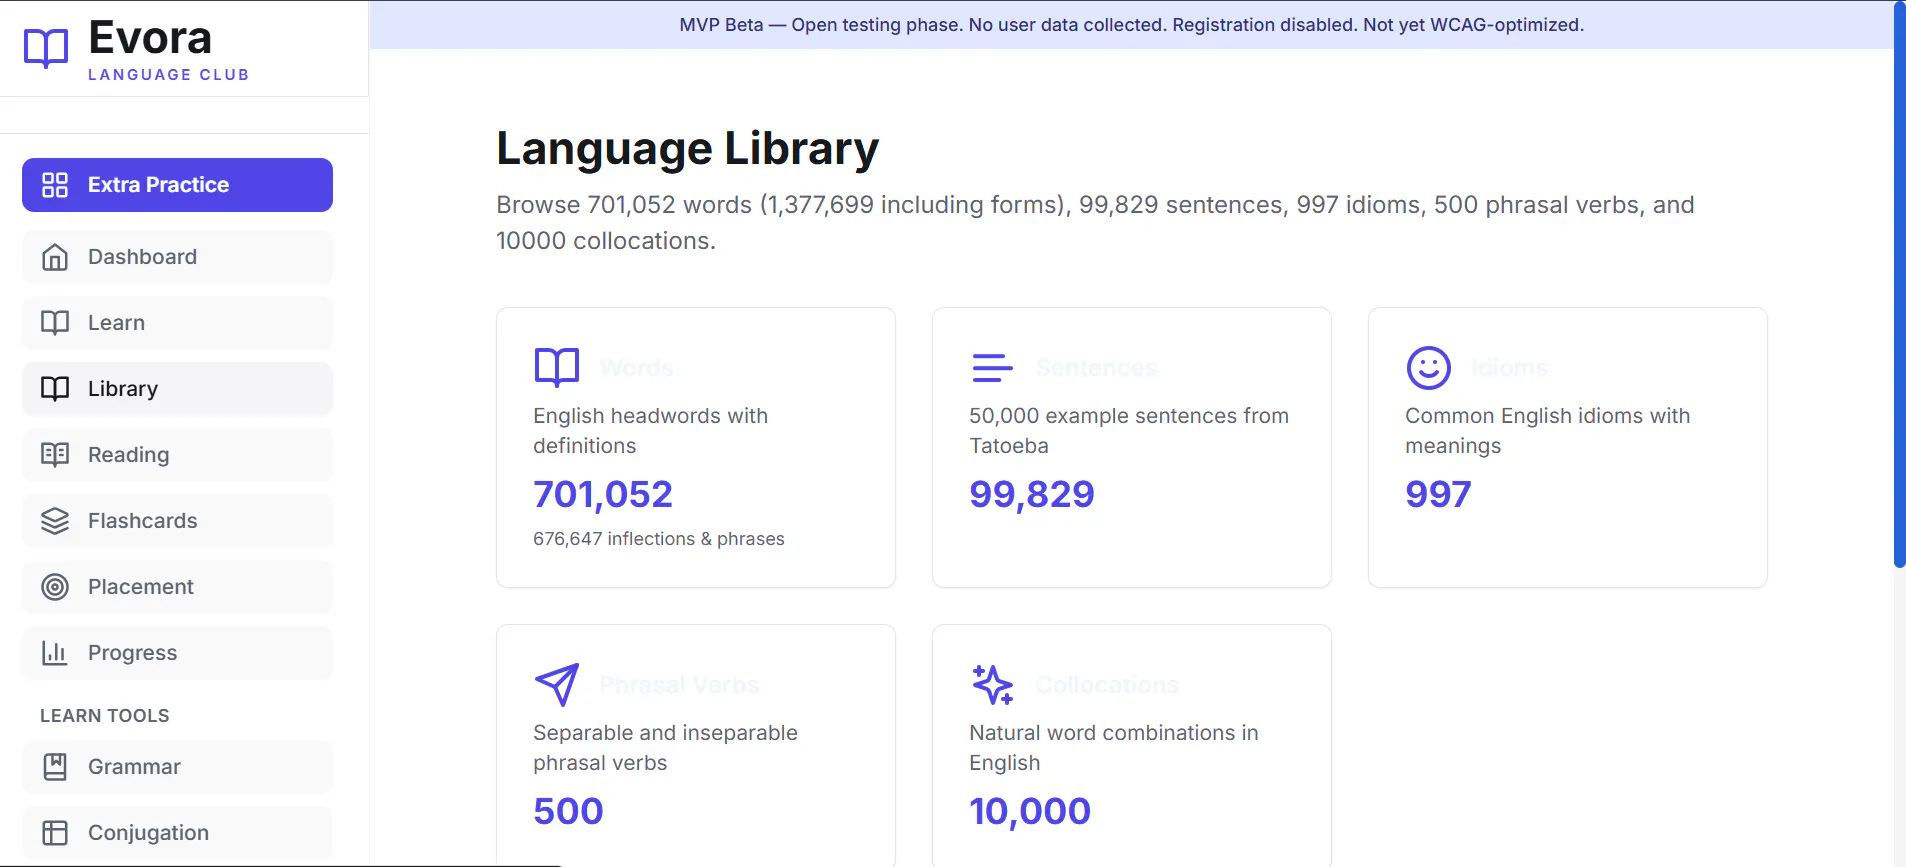The image size is (1906, 867).
Task: Click the Evora Language Club title
Action: coord(168,49)
